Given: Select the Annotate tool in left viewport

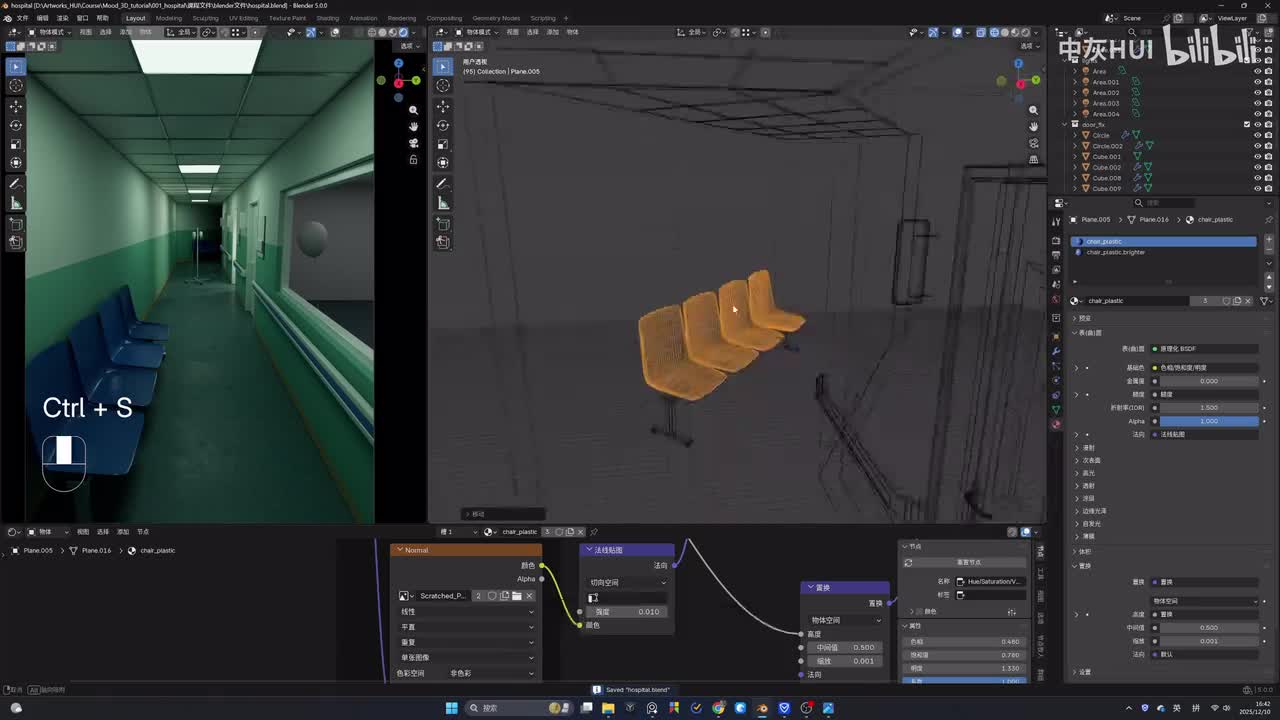Looking at the screenshot, I should 15,184.
